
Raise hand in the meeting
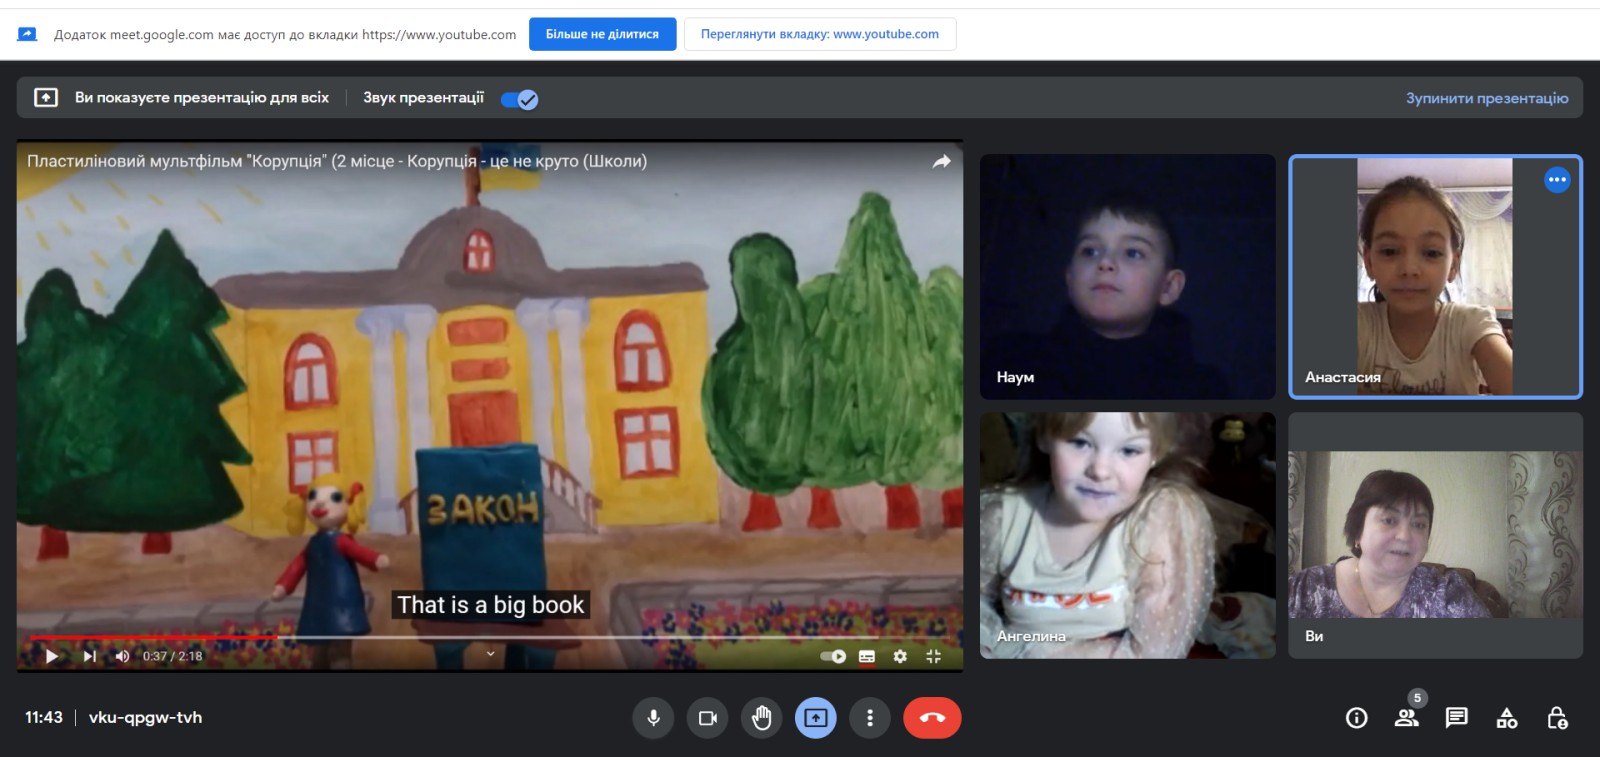tap(762, 718)
